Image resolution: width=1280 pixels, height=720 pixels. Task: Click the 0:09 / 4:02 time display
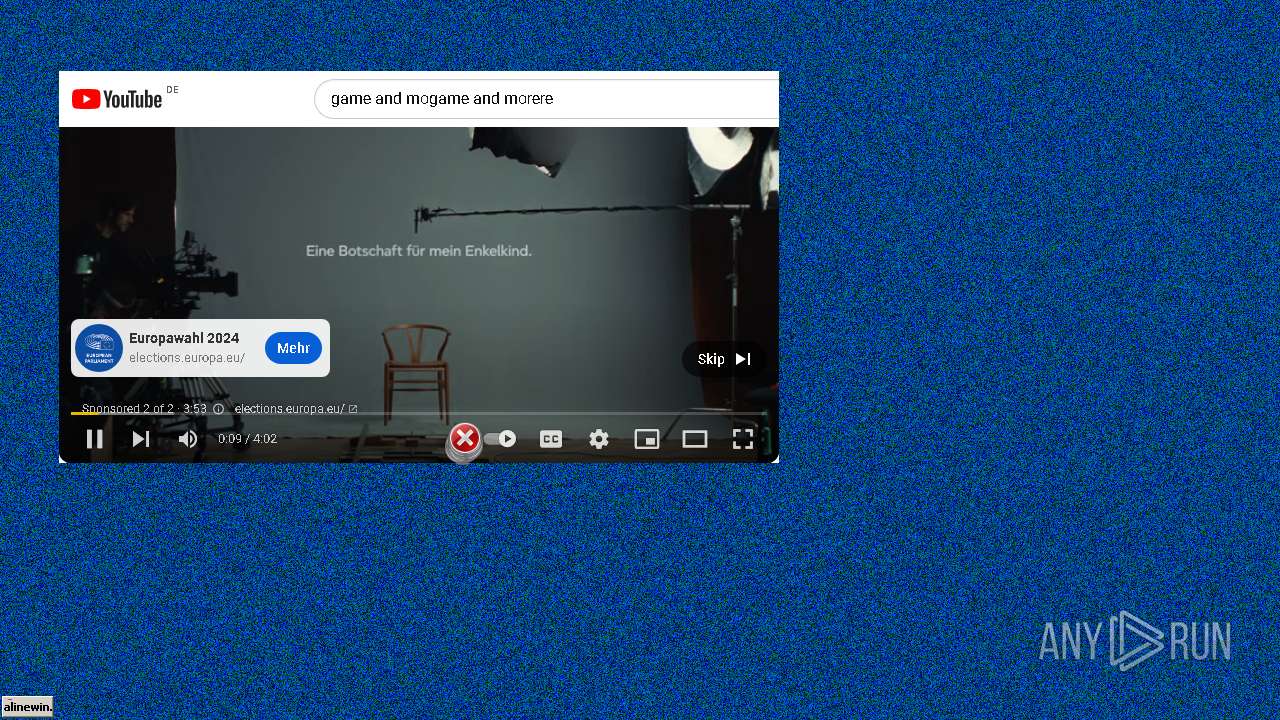coord(247,439)
